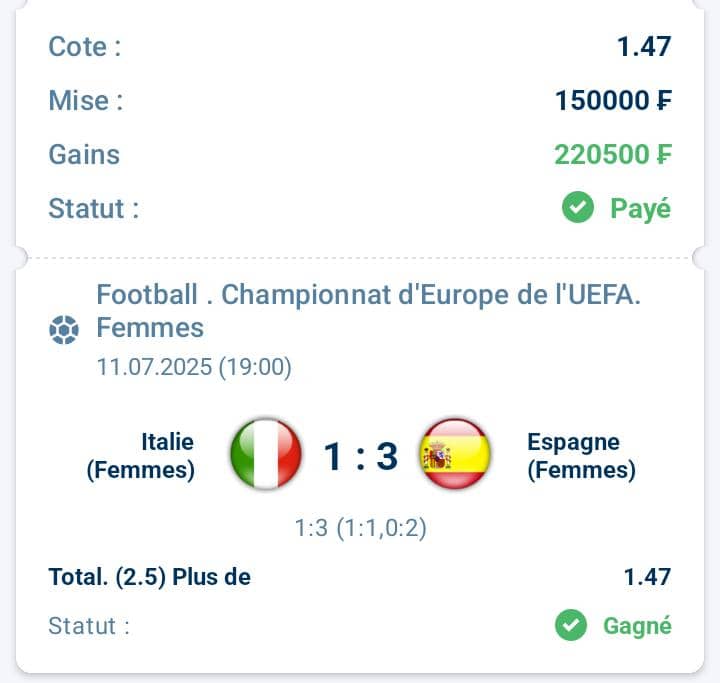
Task: Tap the Mise amount 150000 F
Action: tap(613, 100)
